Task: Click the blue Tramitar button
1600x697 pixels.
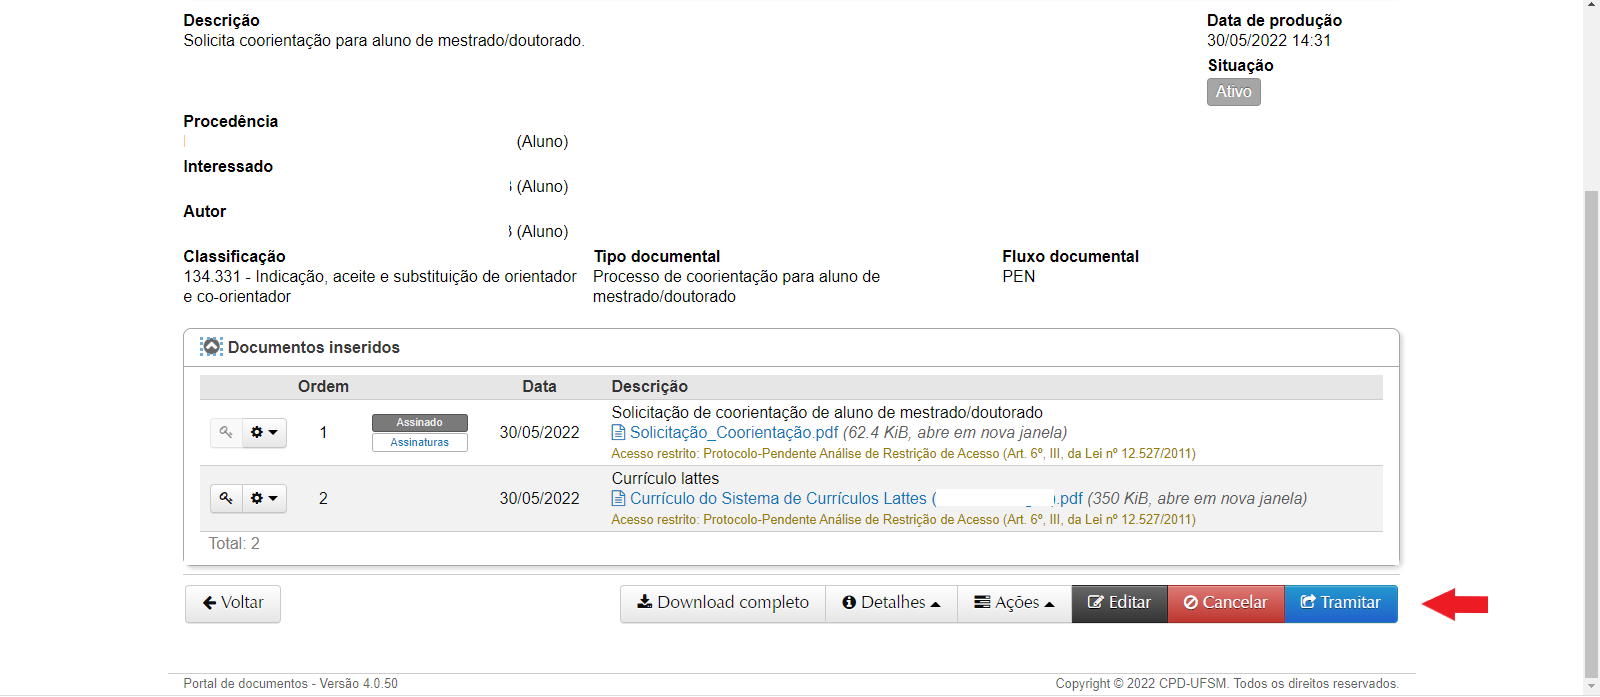Action: (x=1340, y=603)
